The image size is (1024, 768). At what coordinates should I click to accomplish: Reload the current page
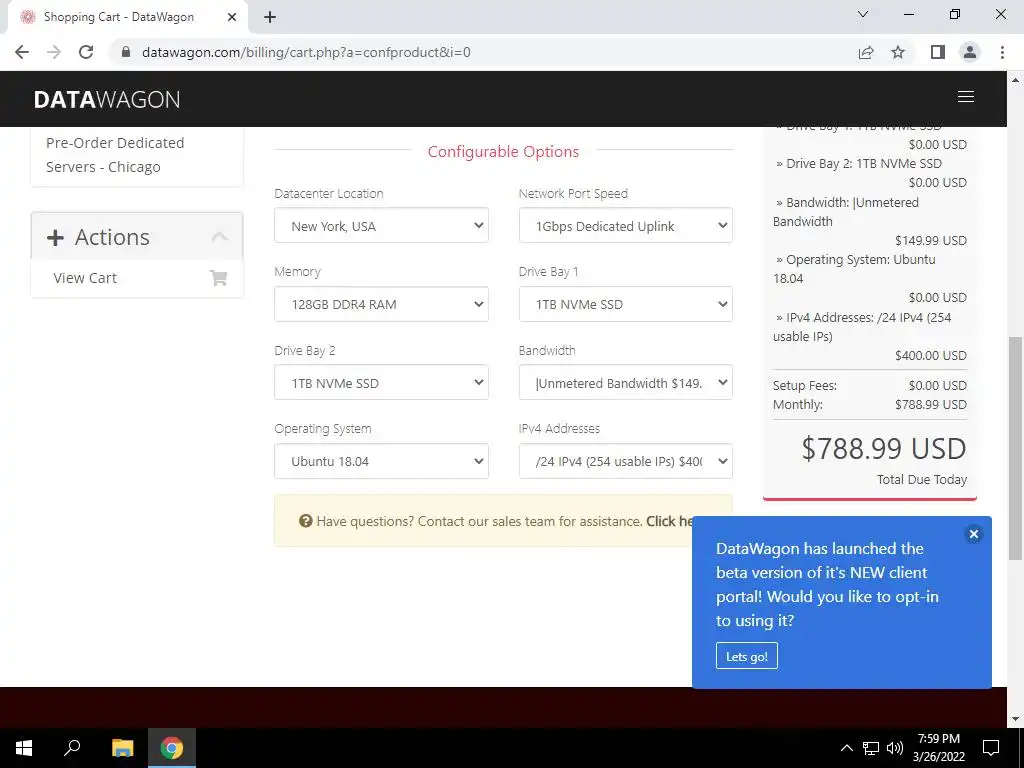(x=86, y=52)
